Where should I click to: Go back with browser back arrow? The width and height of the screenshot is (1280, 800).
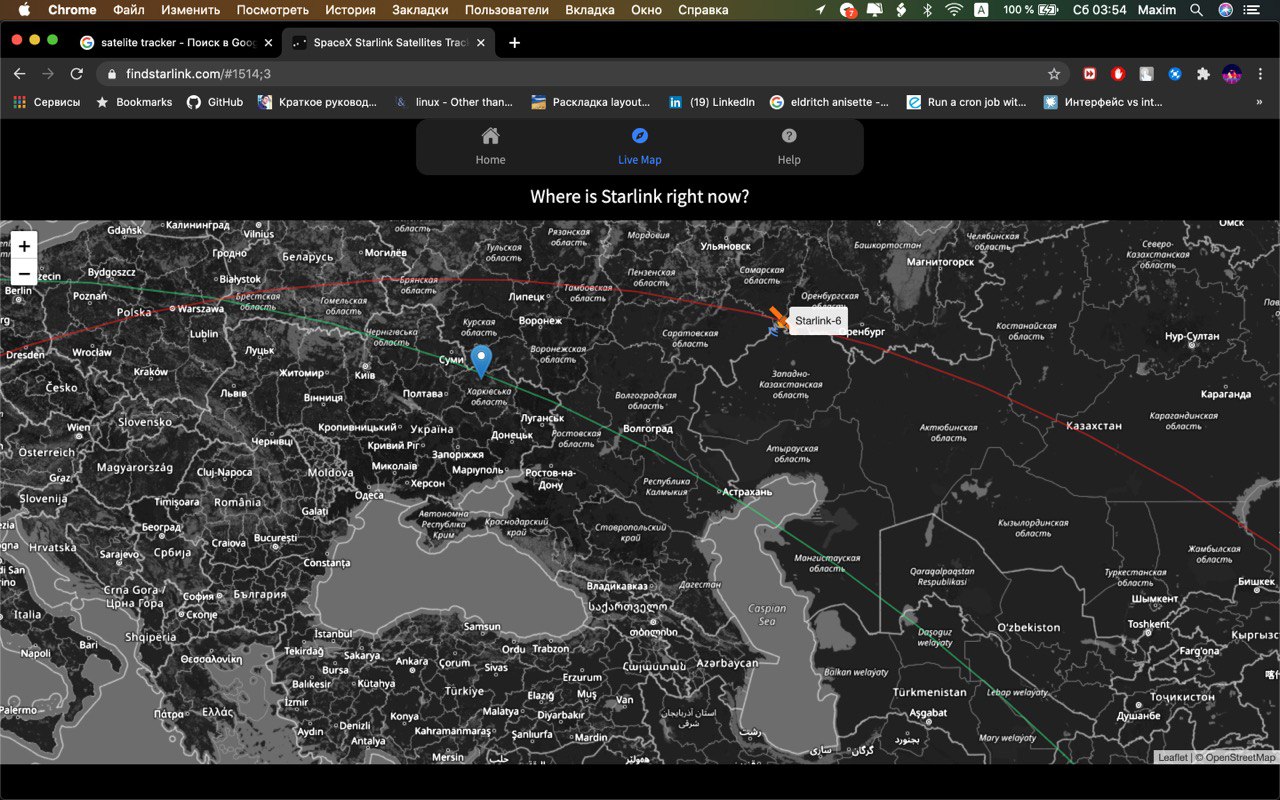point(19,74)
